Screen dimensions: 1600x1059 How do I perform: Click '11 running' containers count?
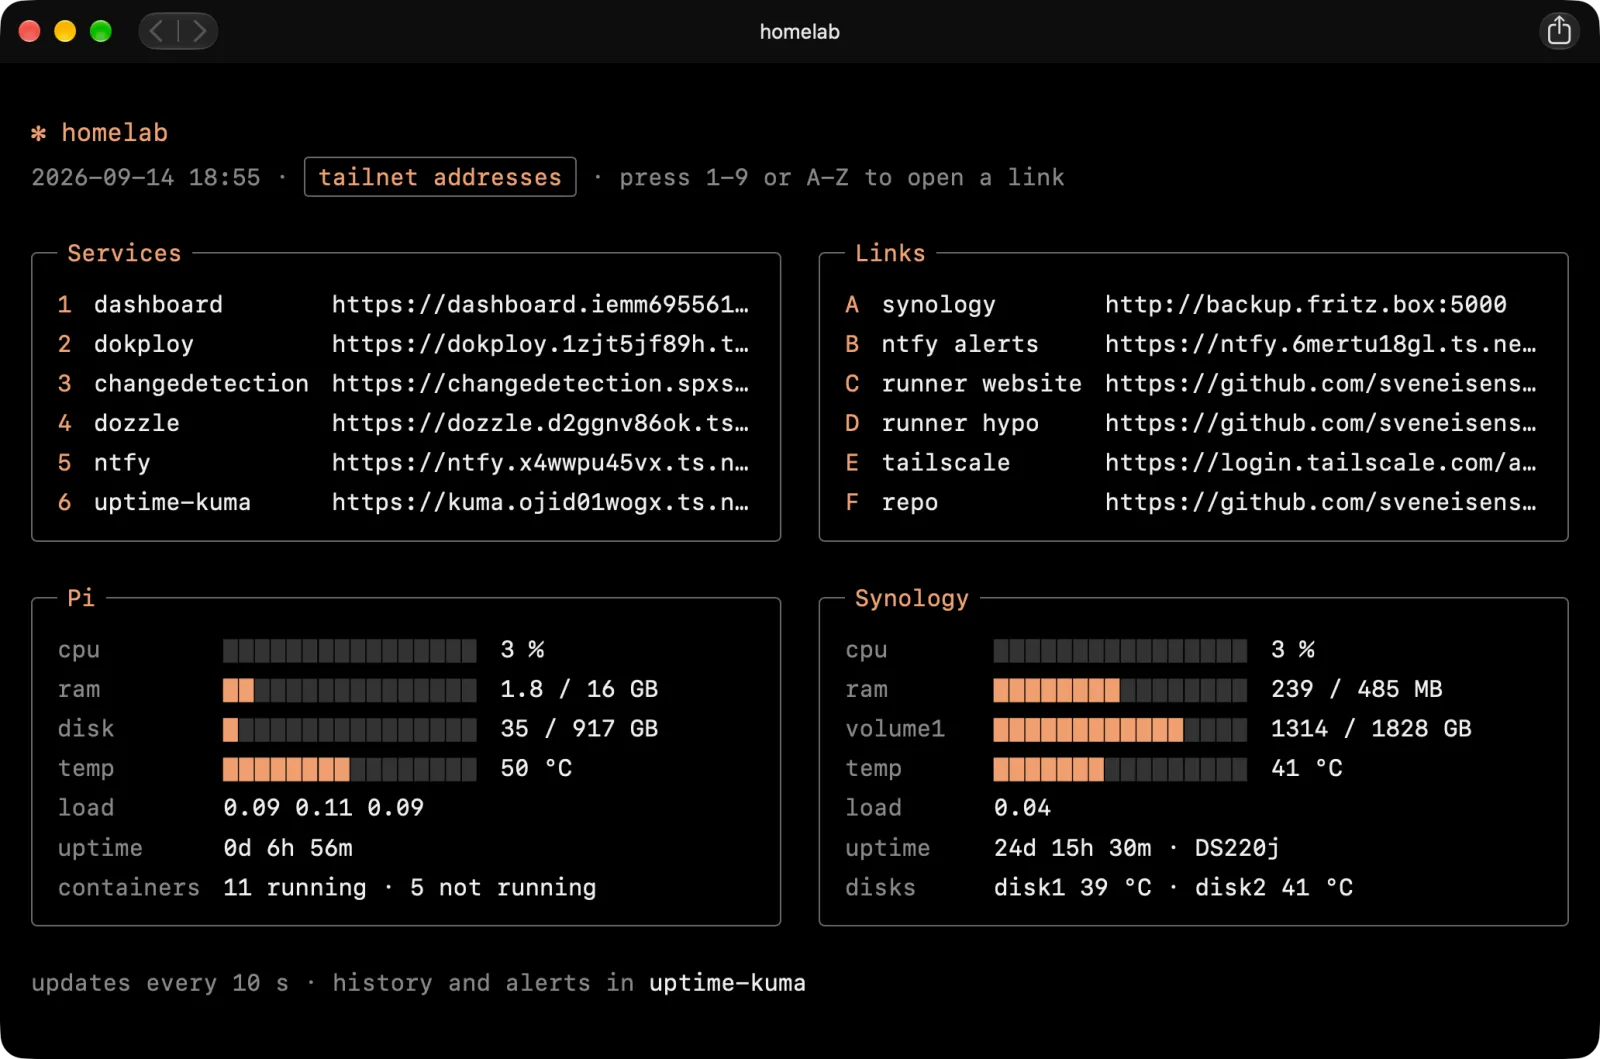coord(295,888)
